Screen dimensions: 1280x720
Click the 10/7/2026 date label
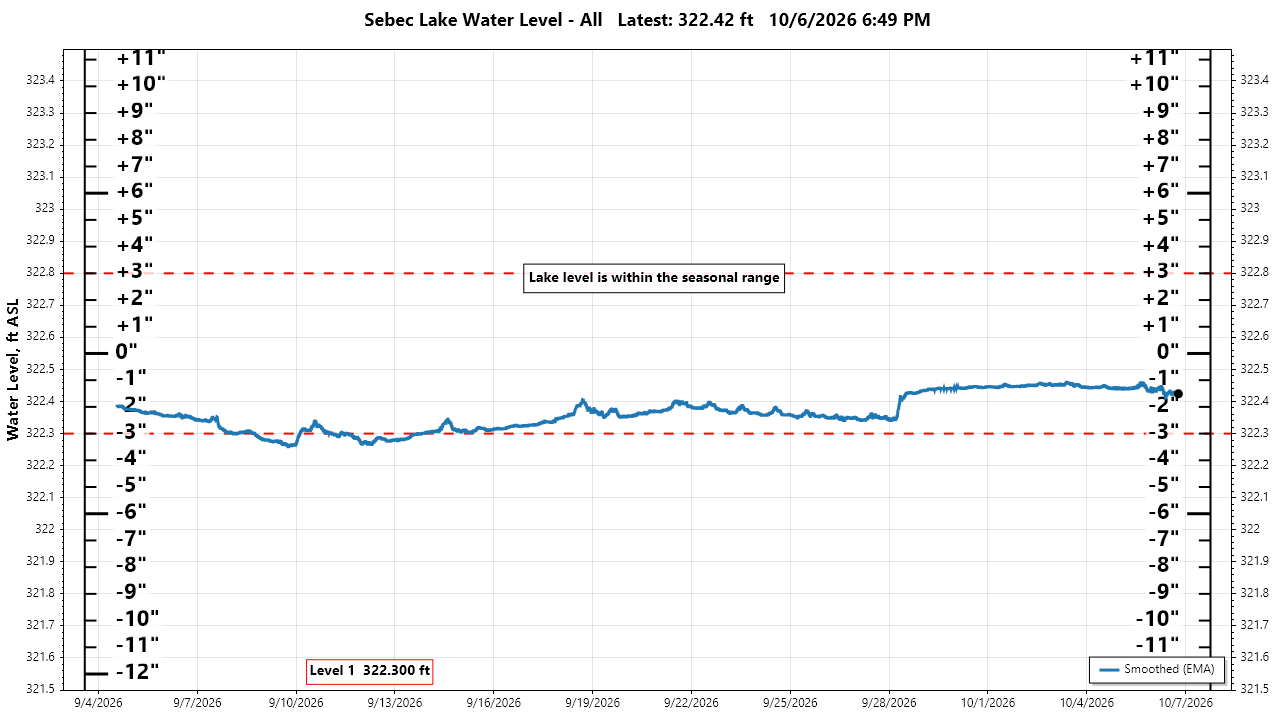[1186, 703]
